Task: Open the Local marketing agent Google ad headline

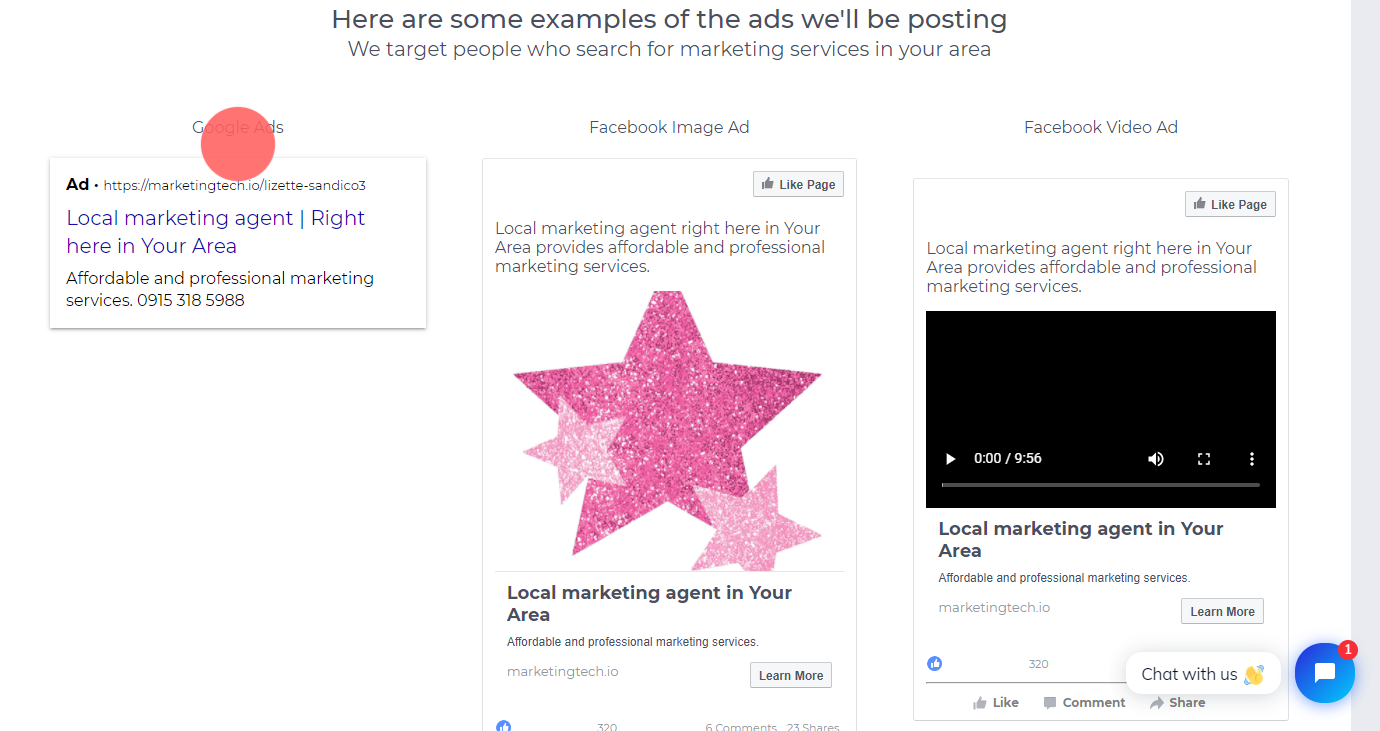Action: (216, 232)
